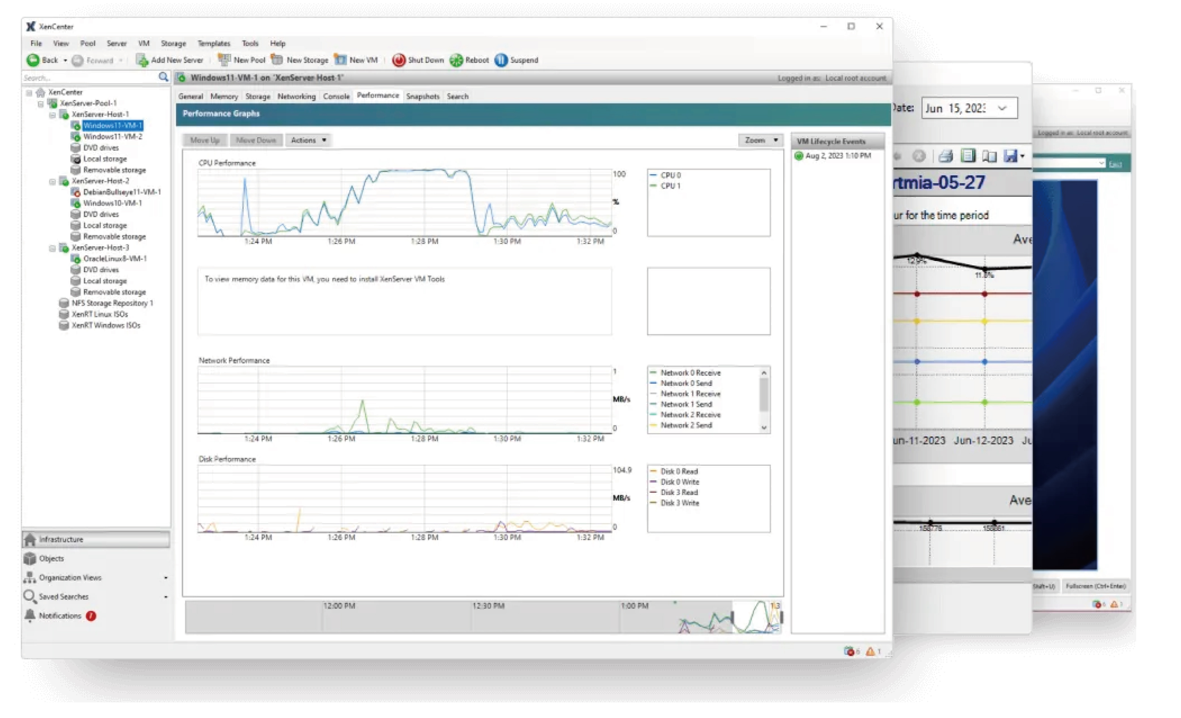Click the Search input field
1181x718 pixels.
88,77
